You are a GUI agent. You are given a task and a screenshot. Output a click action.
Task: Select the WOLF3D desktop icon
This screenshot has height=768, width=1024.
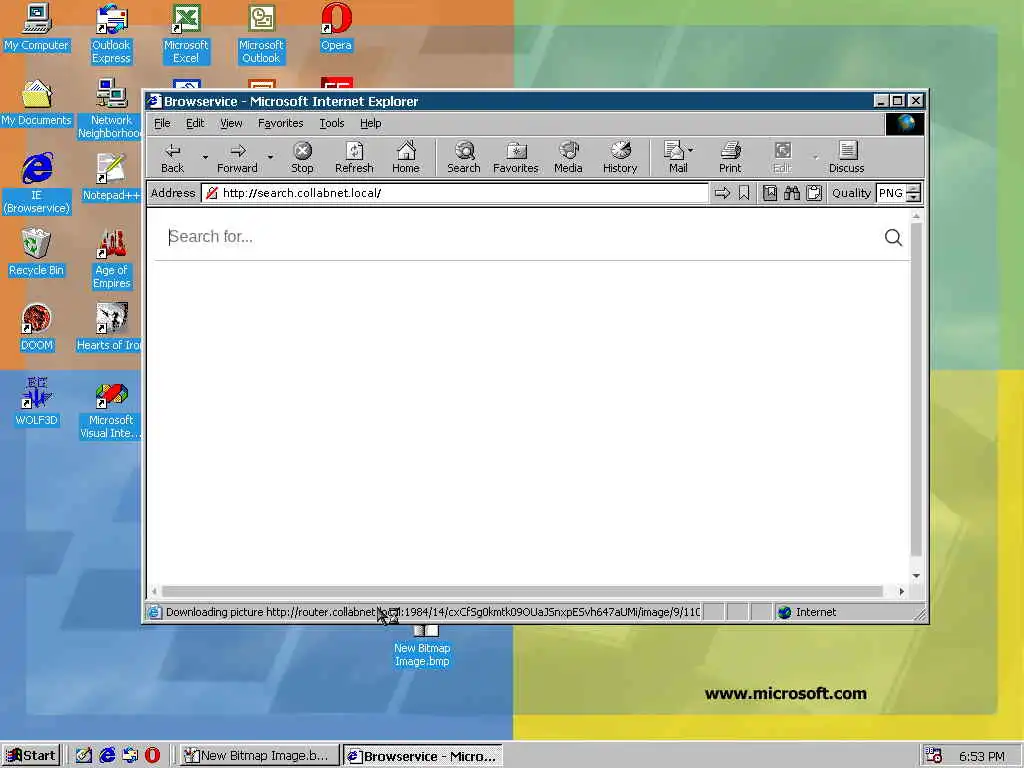(37, 402)
